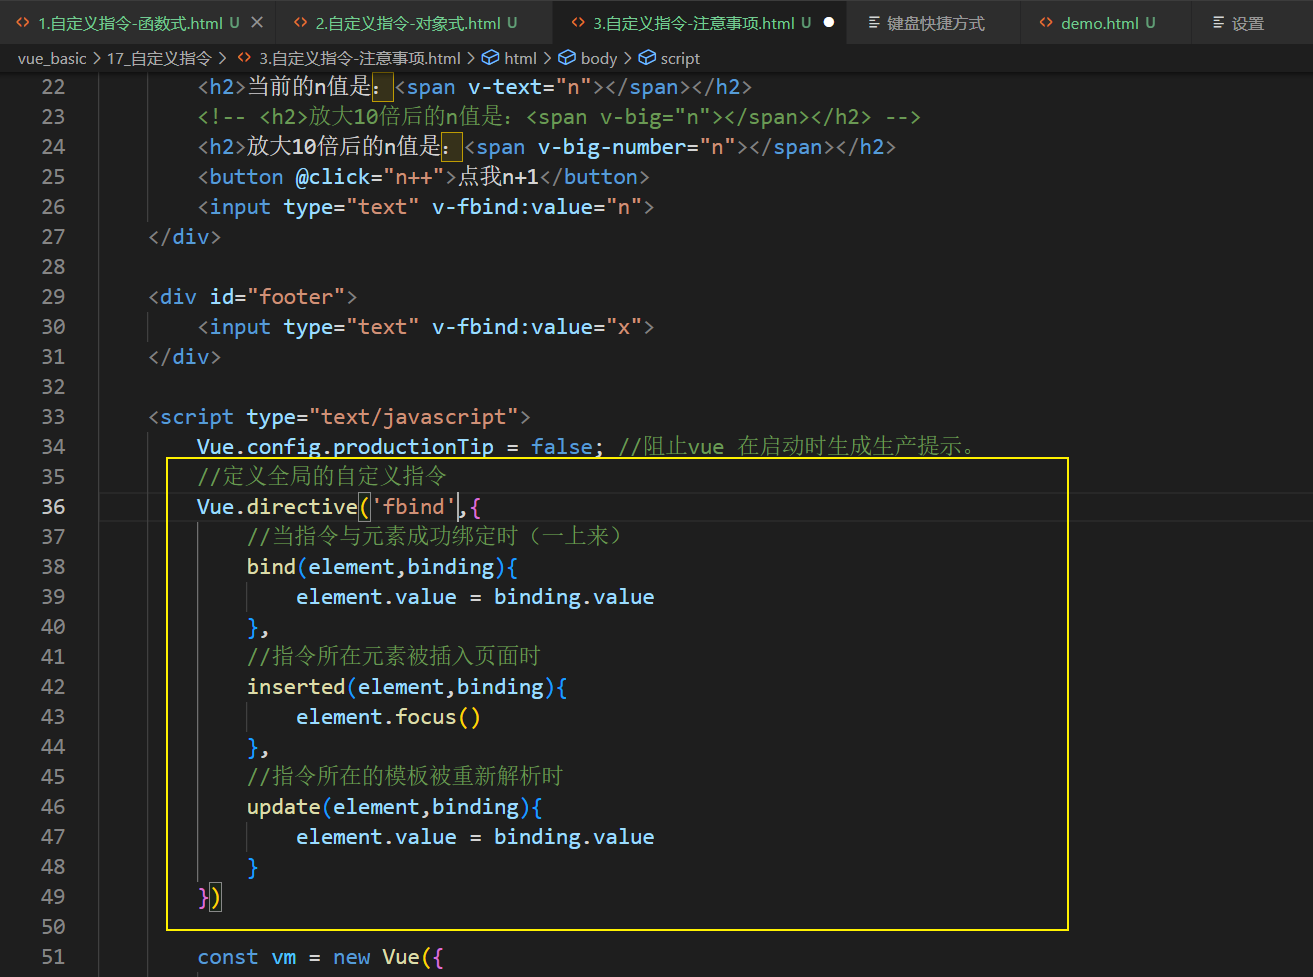This screenshot has width=1313, height=977.
Task: Open the 键盘快捷方式 tab
Action: [x=935, y=23]
